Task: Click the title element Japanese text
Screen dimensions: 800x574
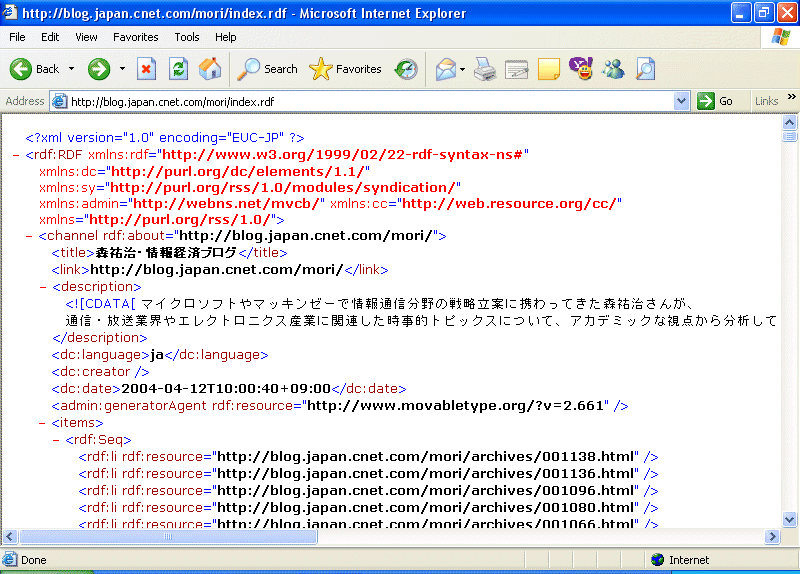Action: click(x=166, y=253)
